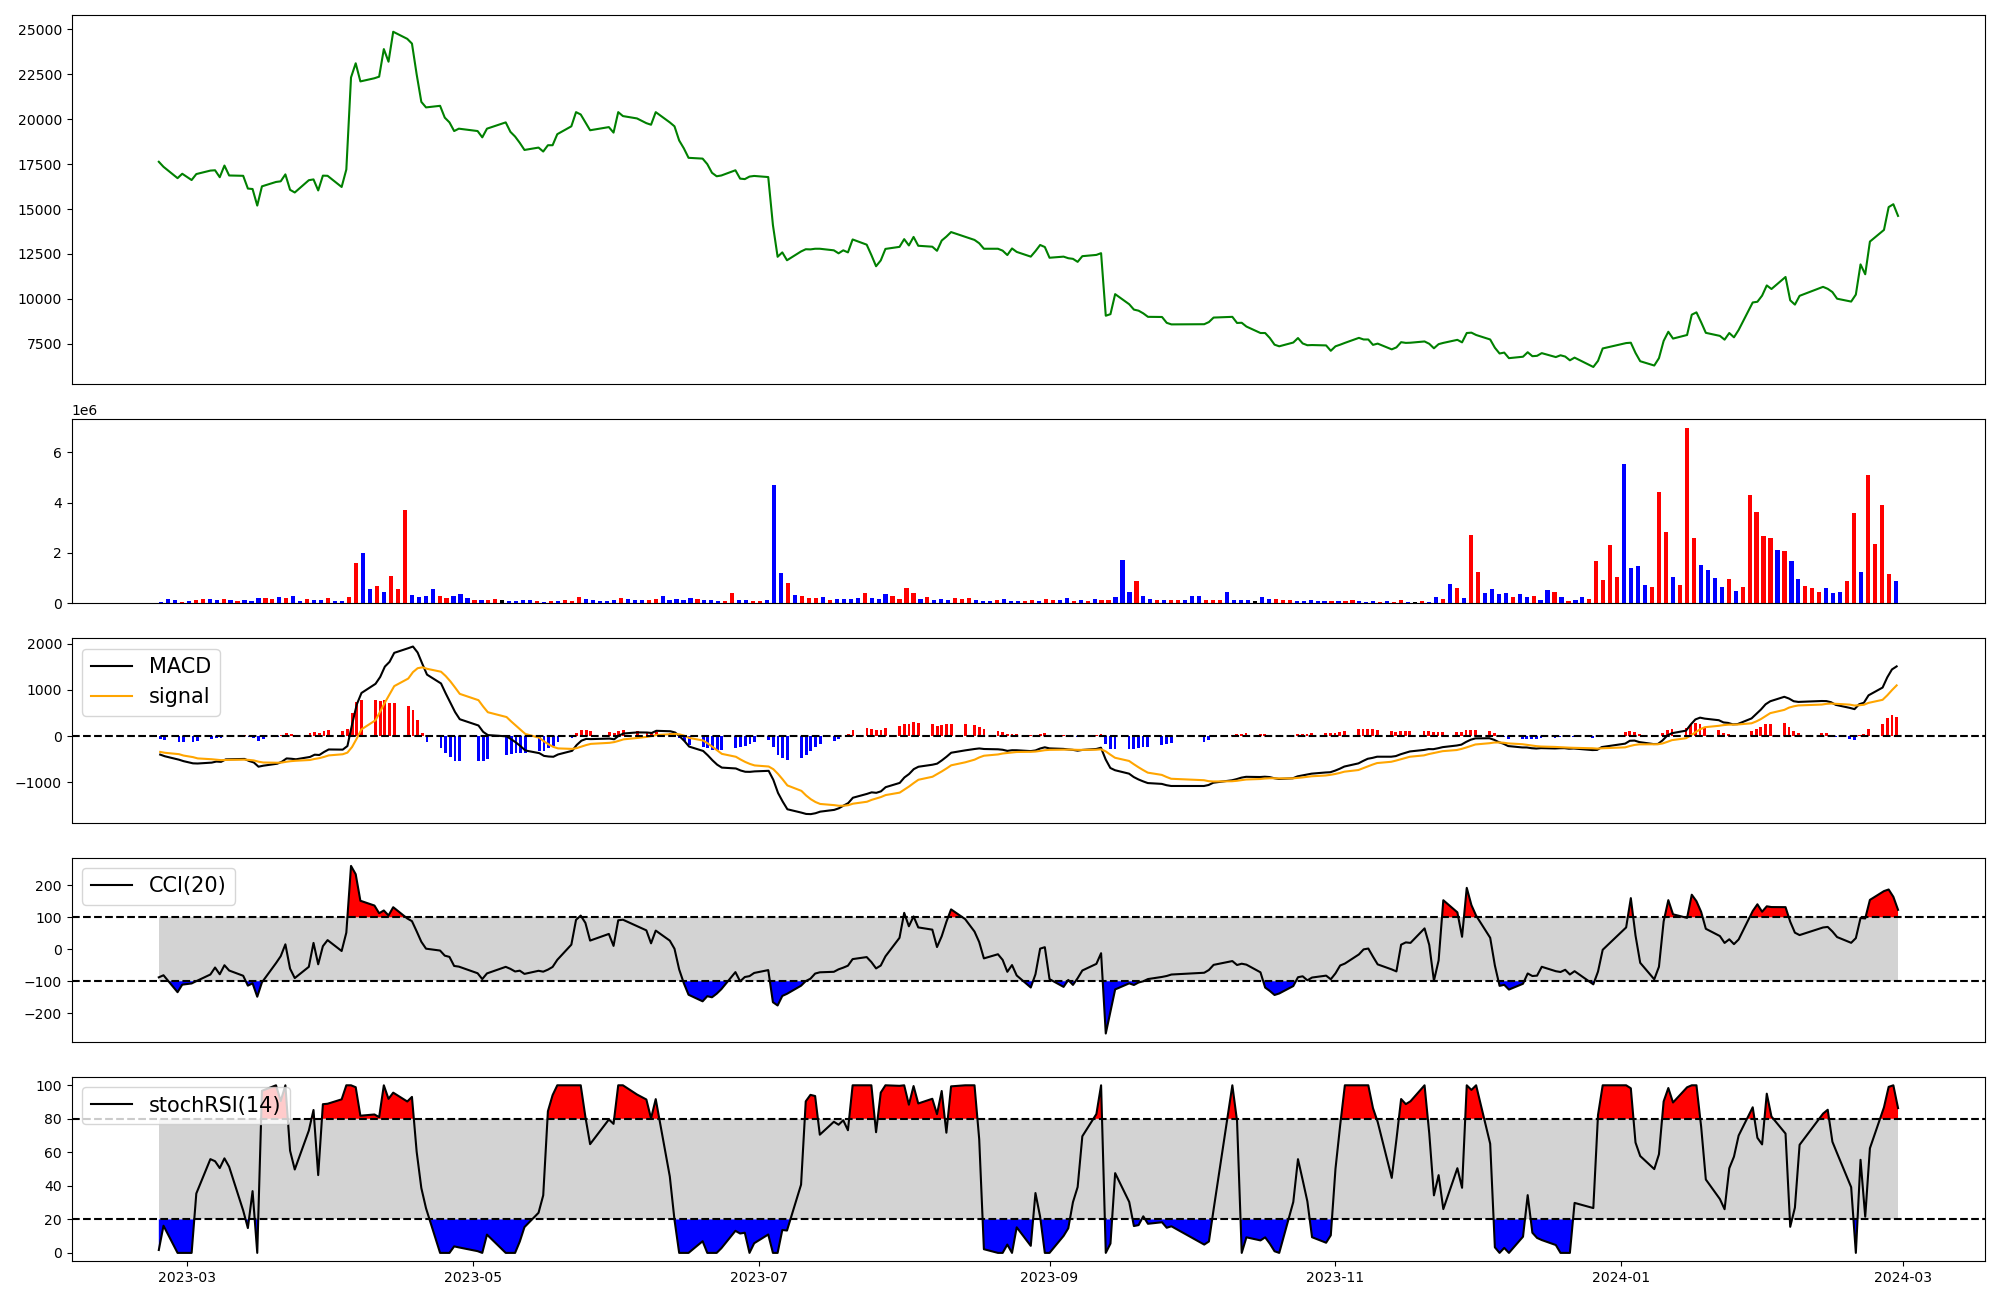Click the 2023-07 date tick label

[760, 1277]
